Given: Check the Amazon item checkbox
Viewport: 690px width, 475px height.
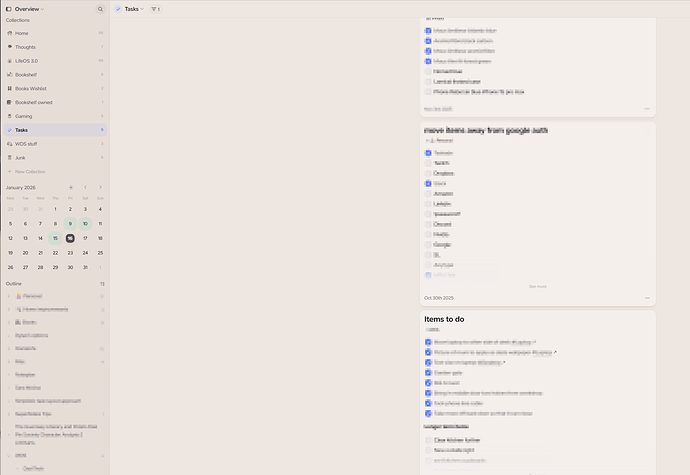Looking at the screenshot, I should point(428,194).
